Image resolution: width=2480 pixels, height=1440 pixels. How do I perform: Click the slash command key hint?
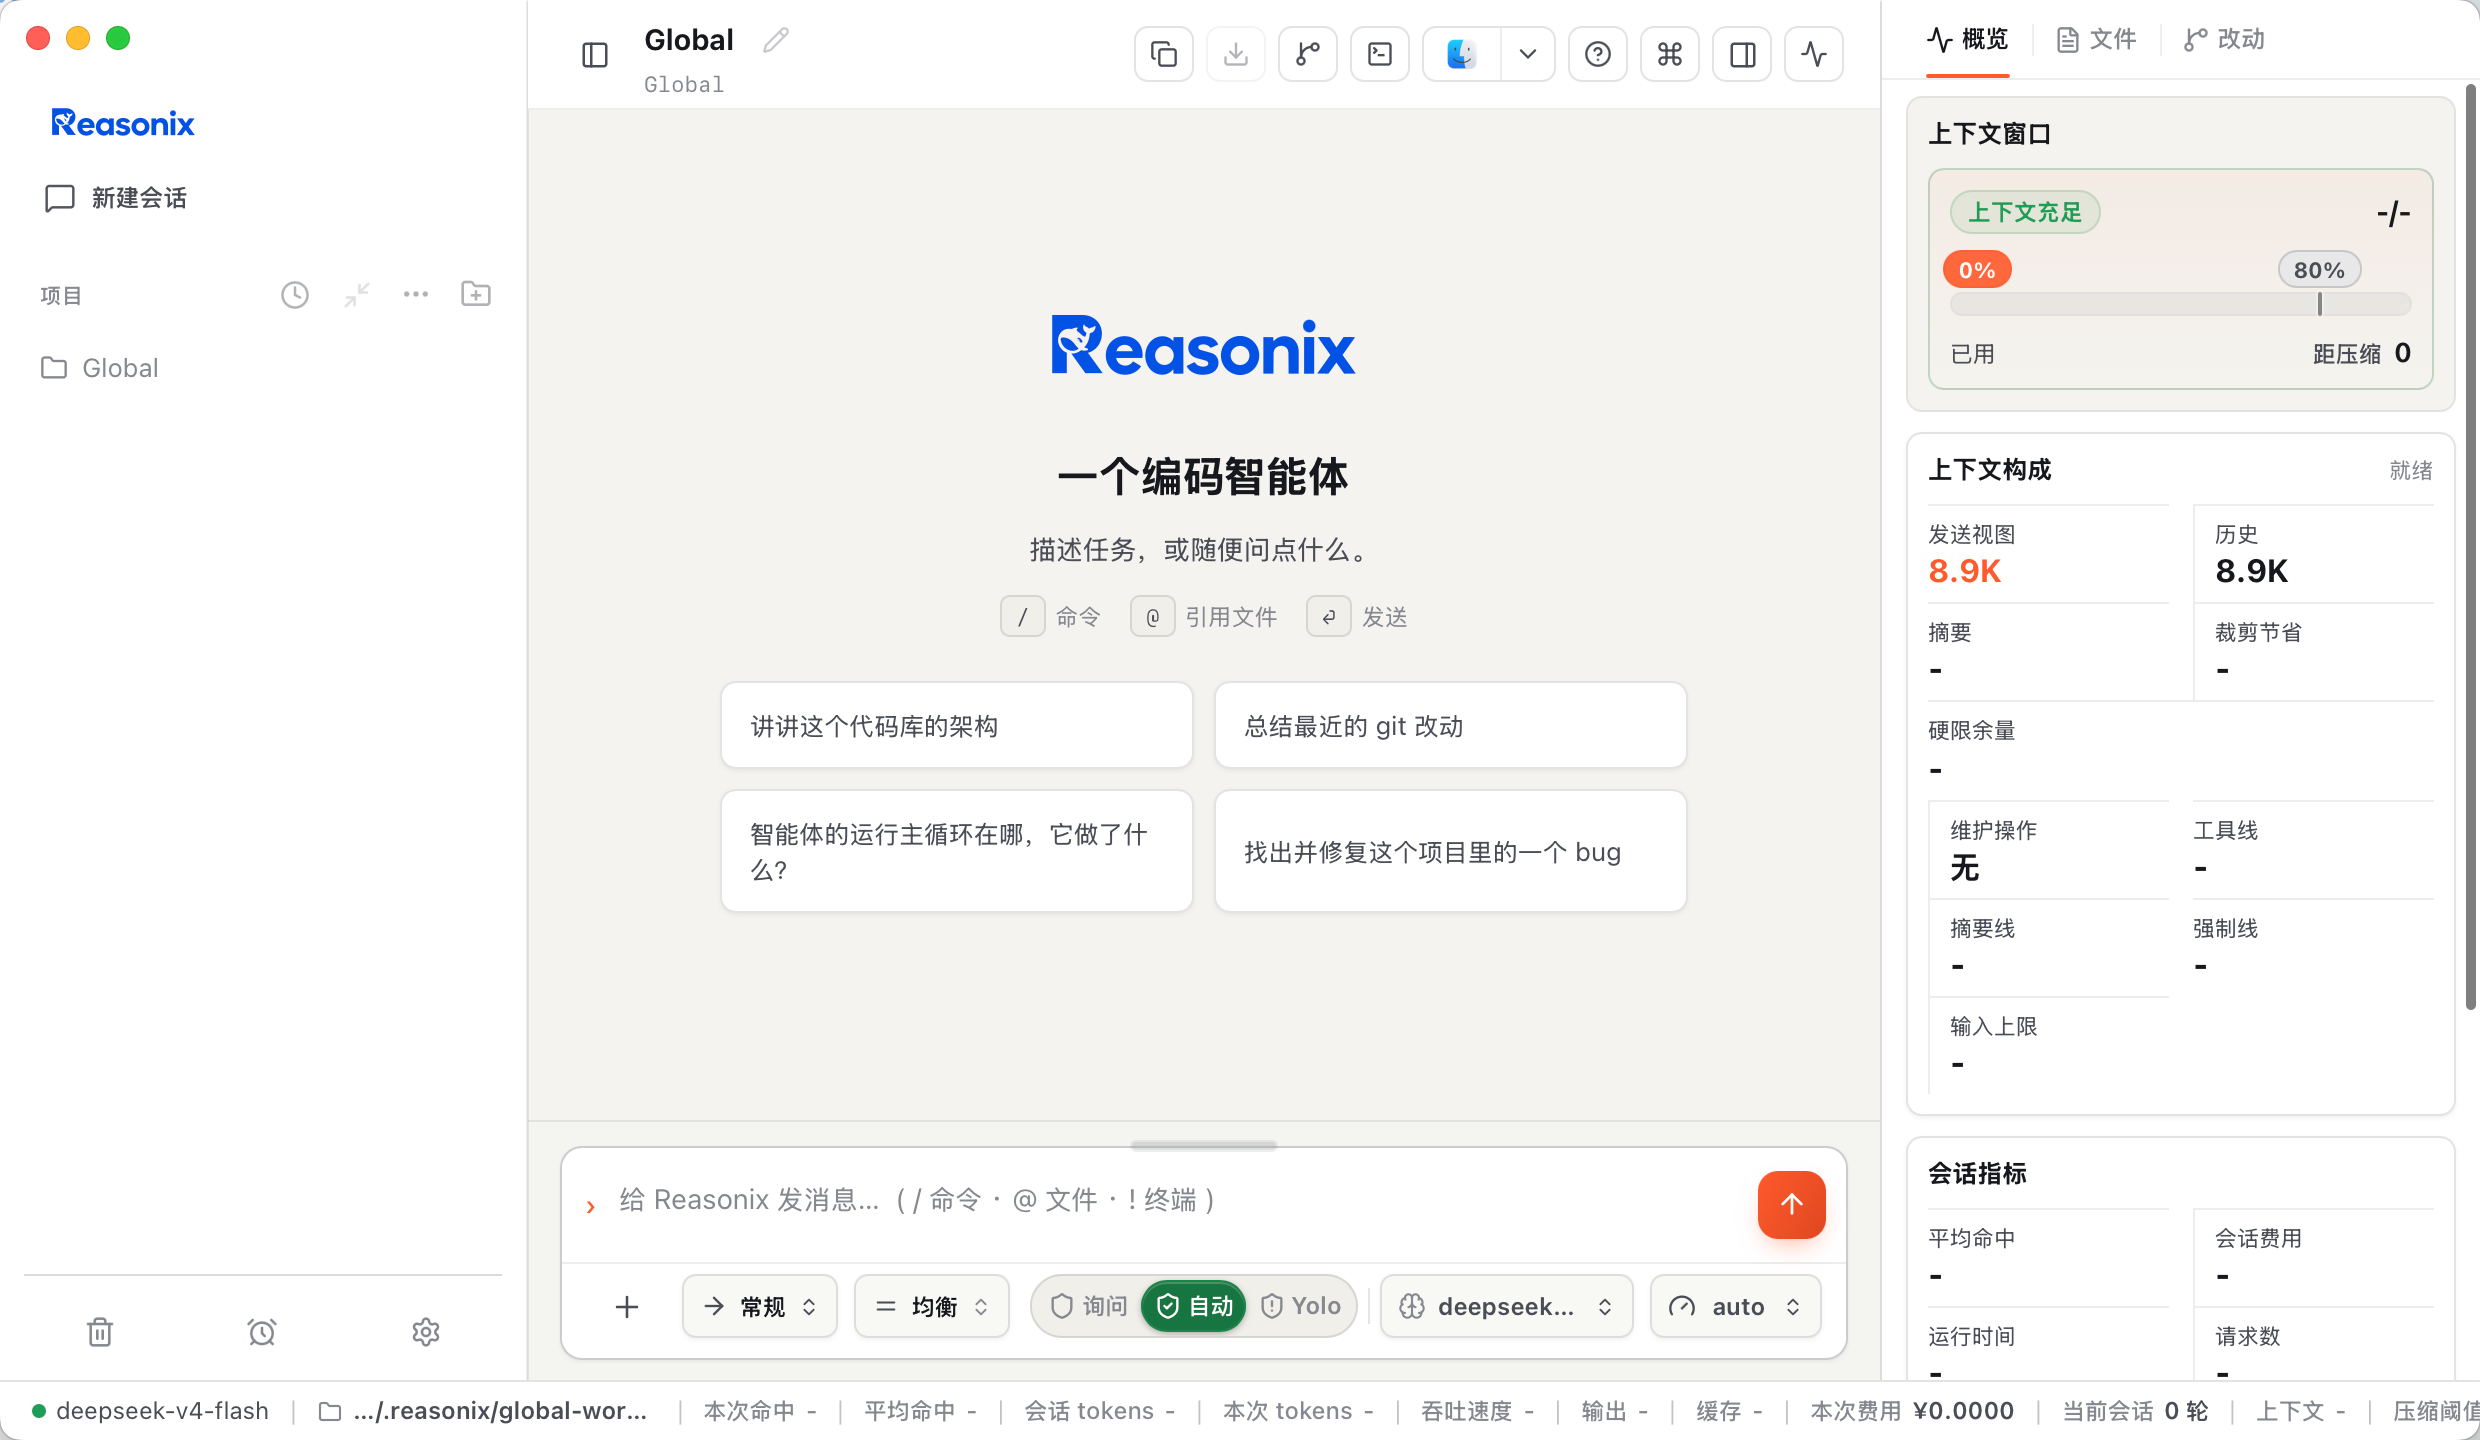pos(1023,617)
